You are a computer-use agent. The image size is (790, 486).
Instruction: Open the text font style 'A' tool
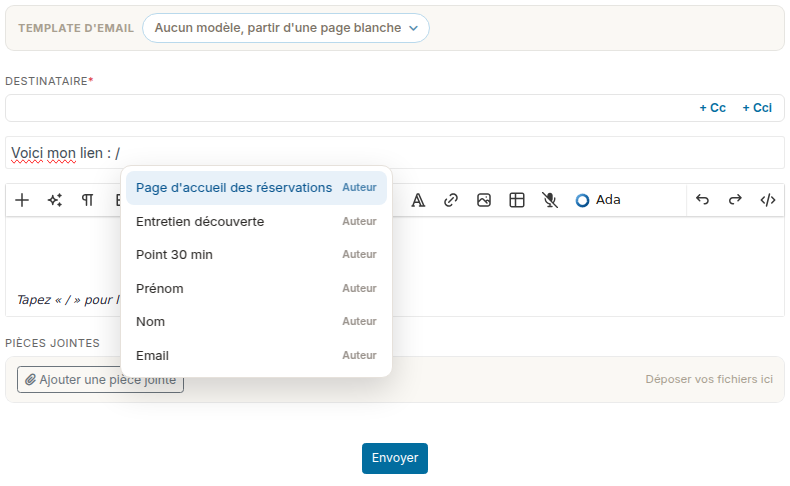[x=418, y=200]
